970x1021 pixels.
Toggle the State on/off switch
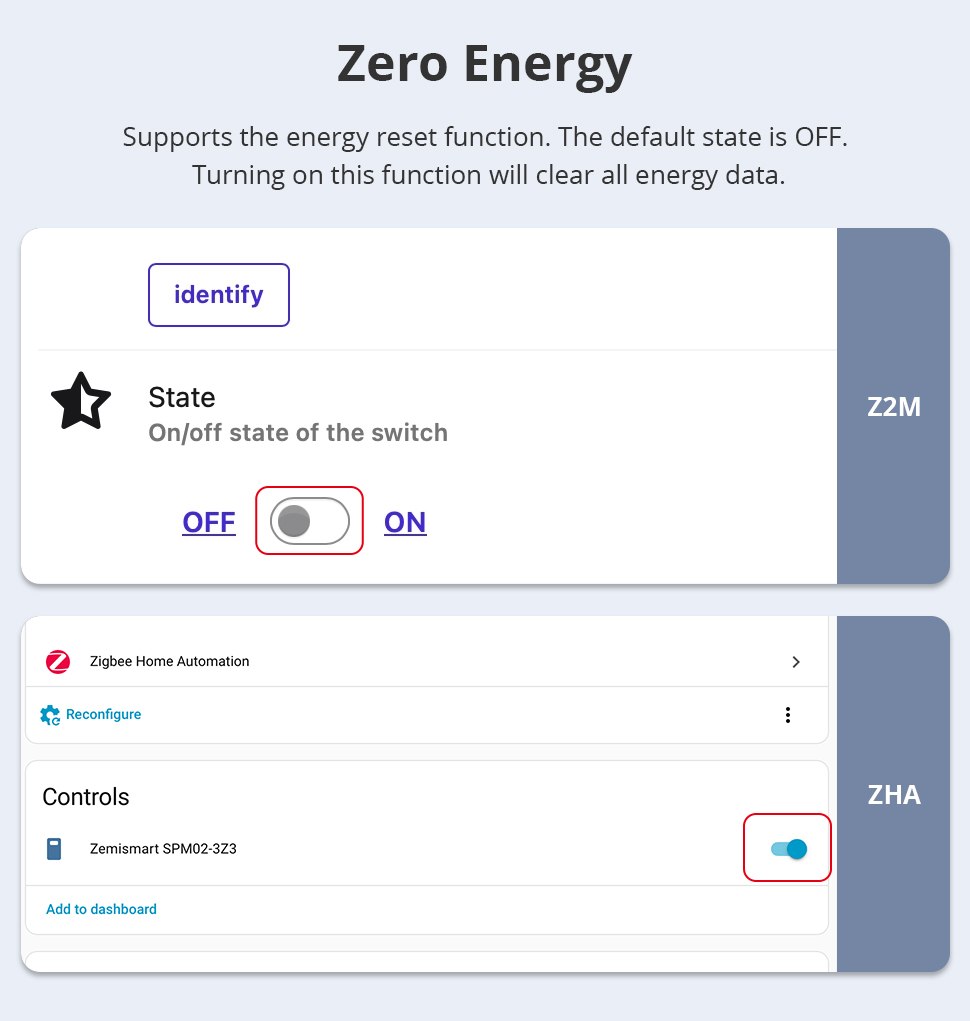point(309,521)
